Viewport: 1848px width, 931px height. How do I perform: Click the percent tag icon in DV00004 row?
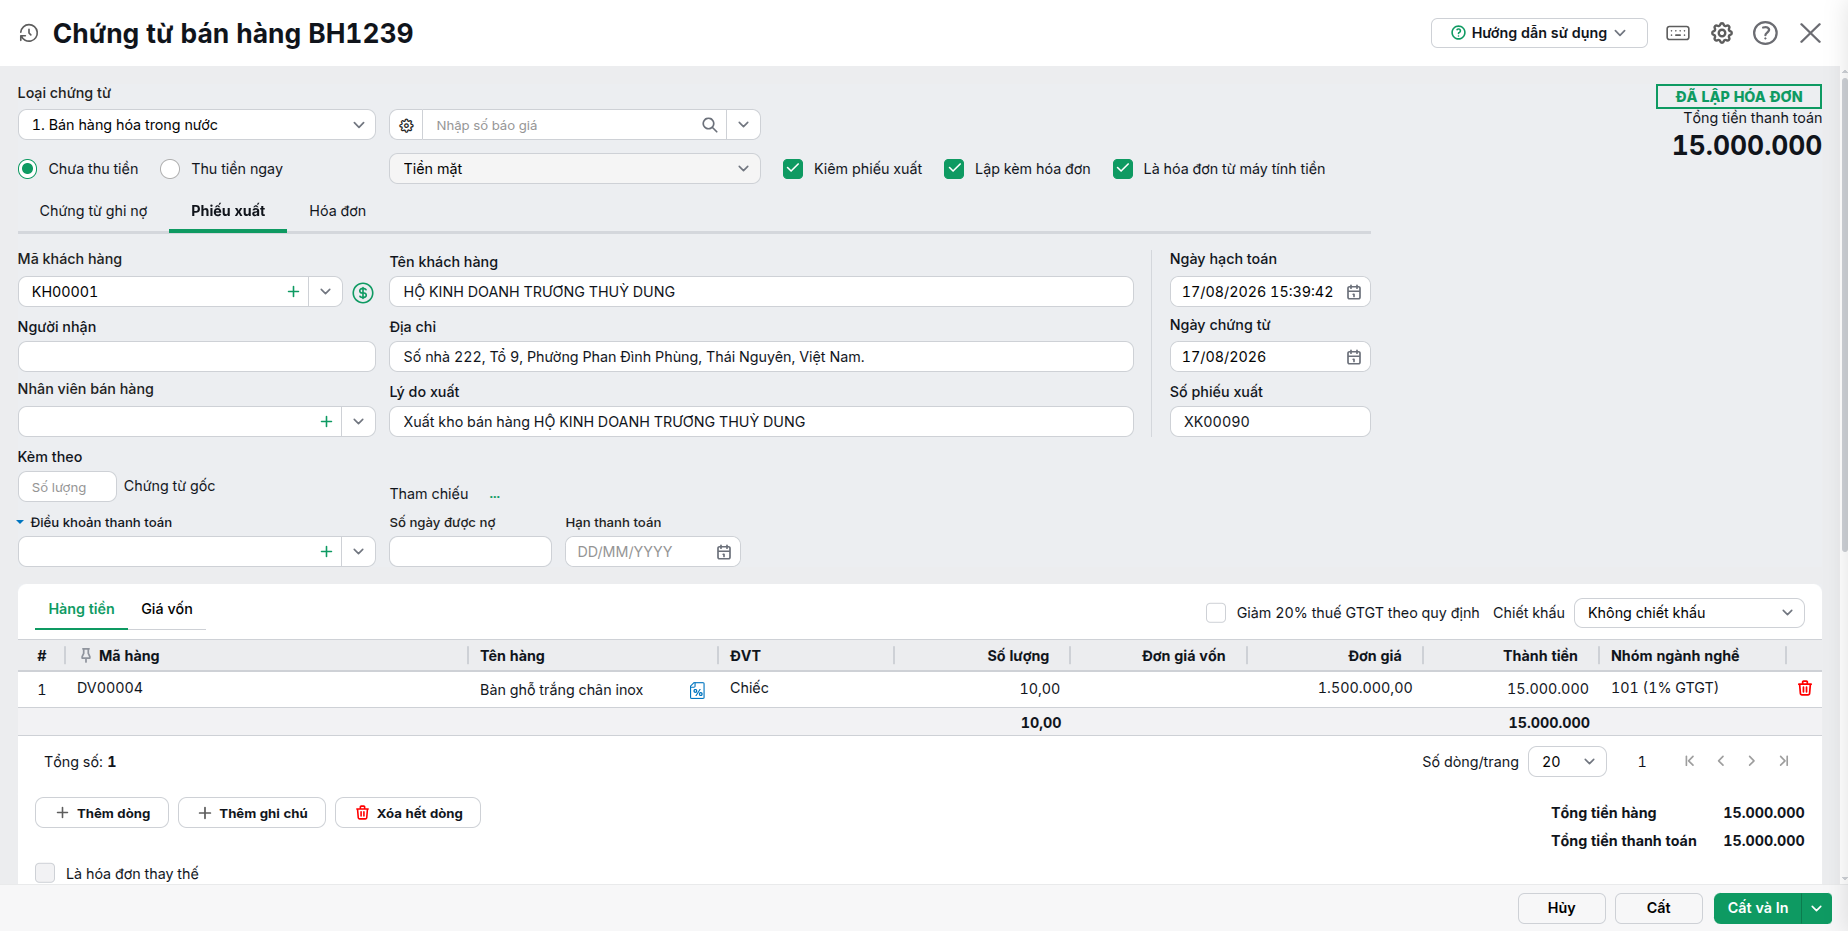[697, 690]
